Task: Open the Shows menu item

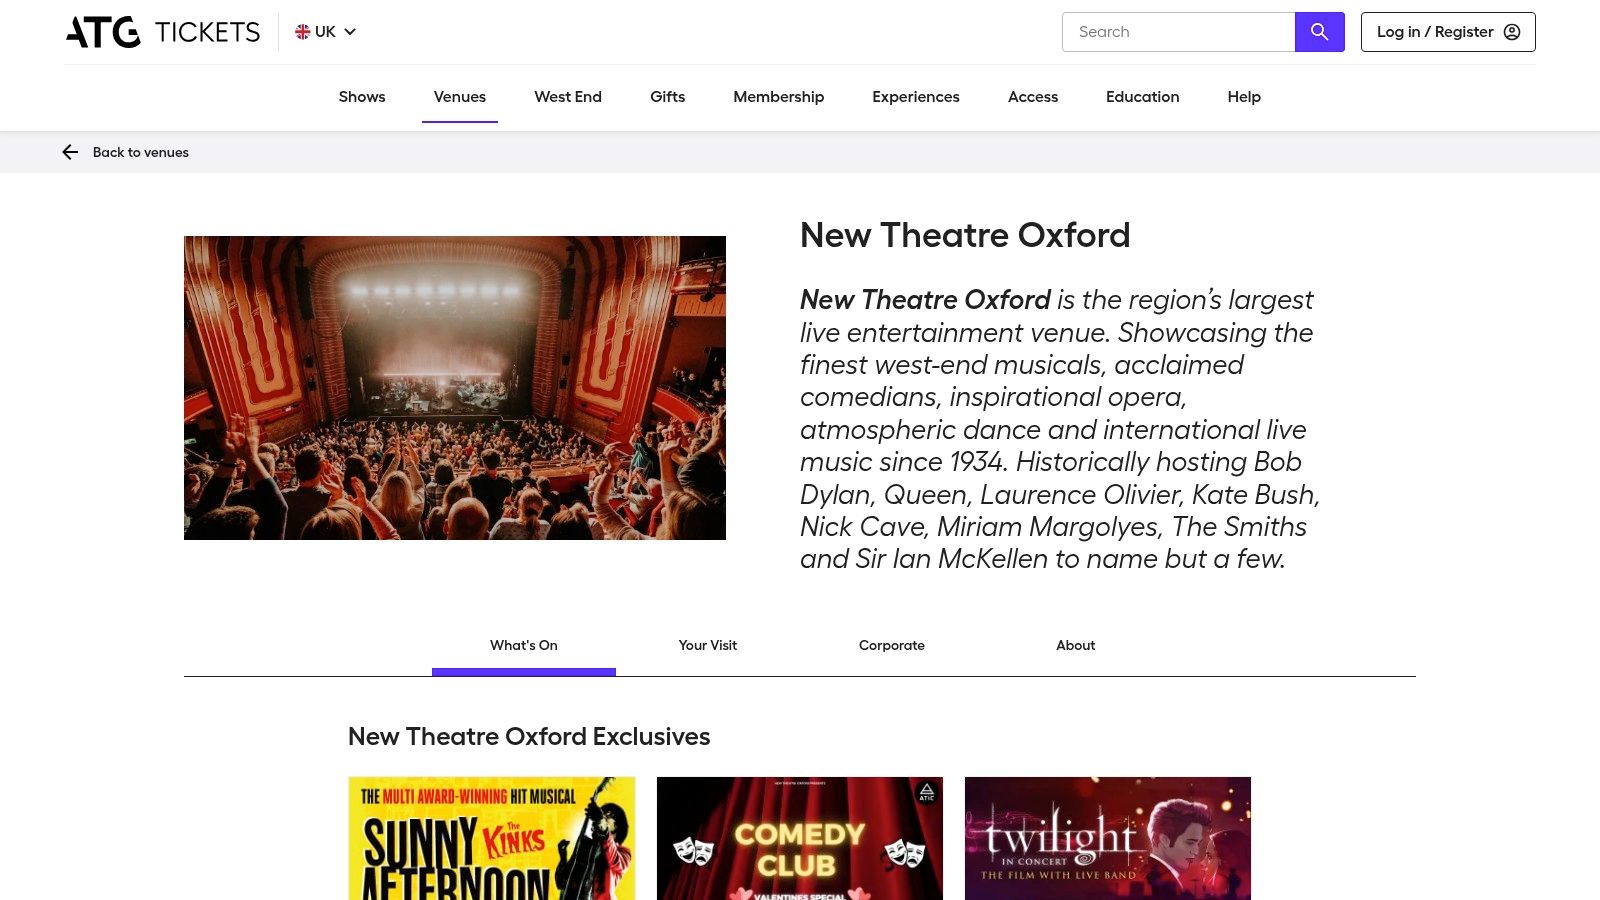Action: coord(361,97)
